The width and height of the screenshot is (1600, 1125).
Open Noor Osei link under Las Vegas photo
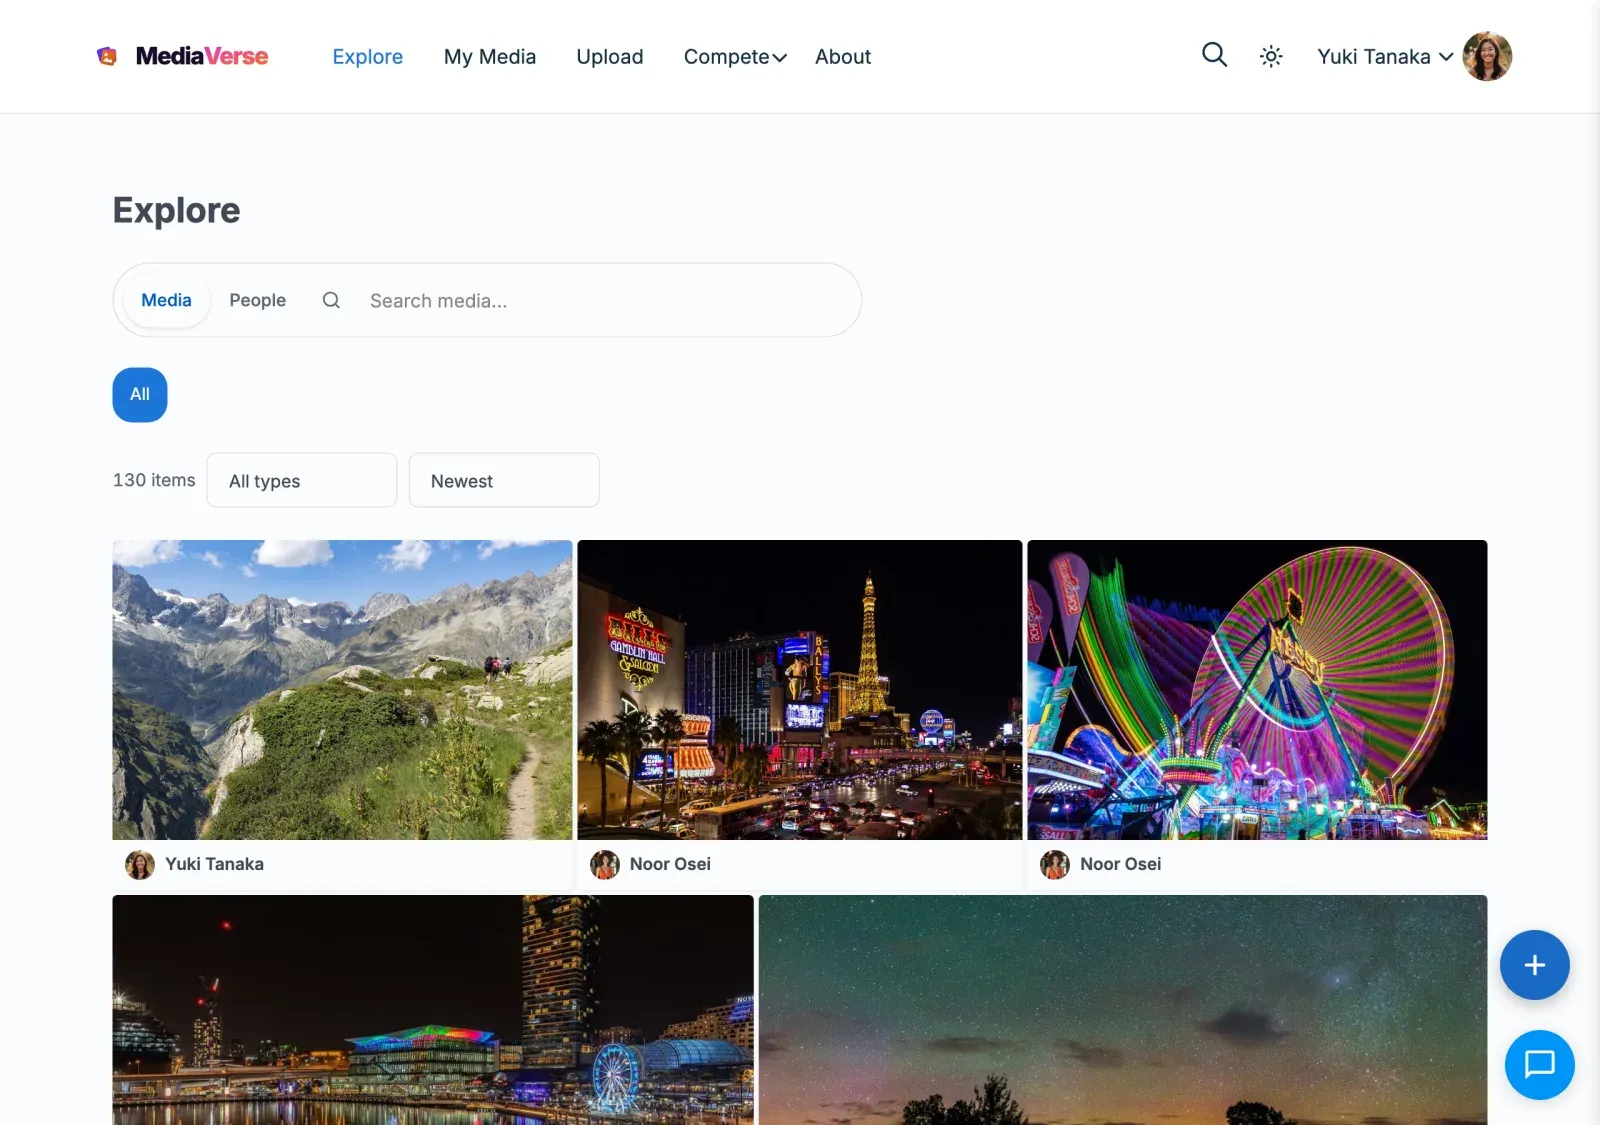coord(670,864)
